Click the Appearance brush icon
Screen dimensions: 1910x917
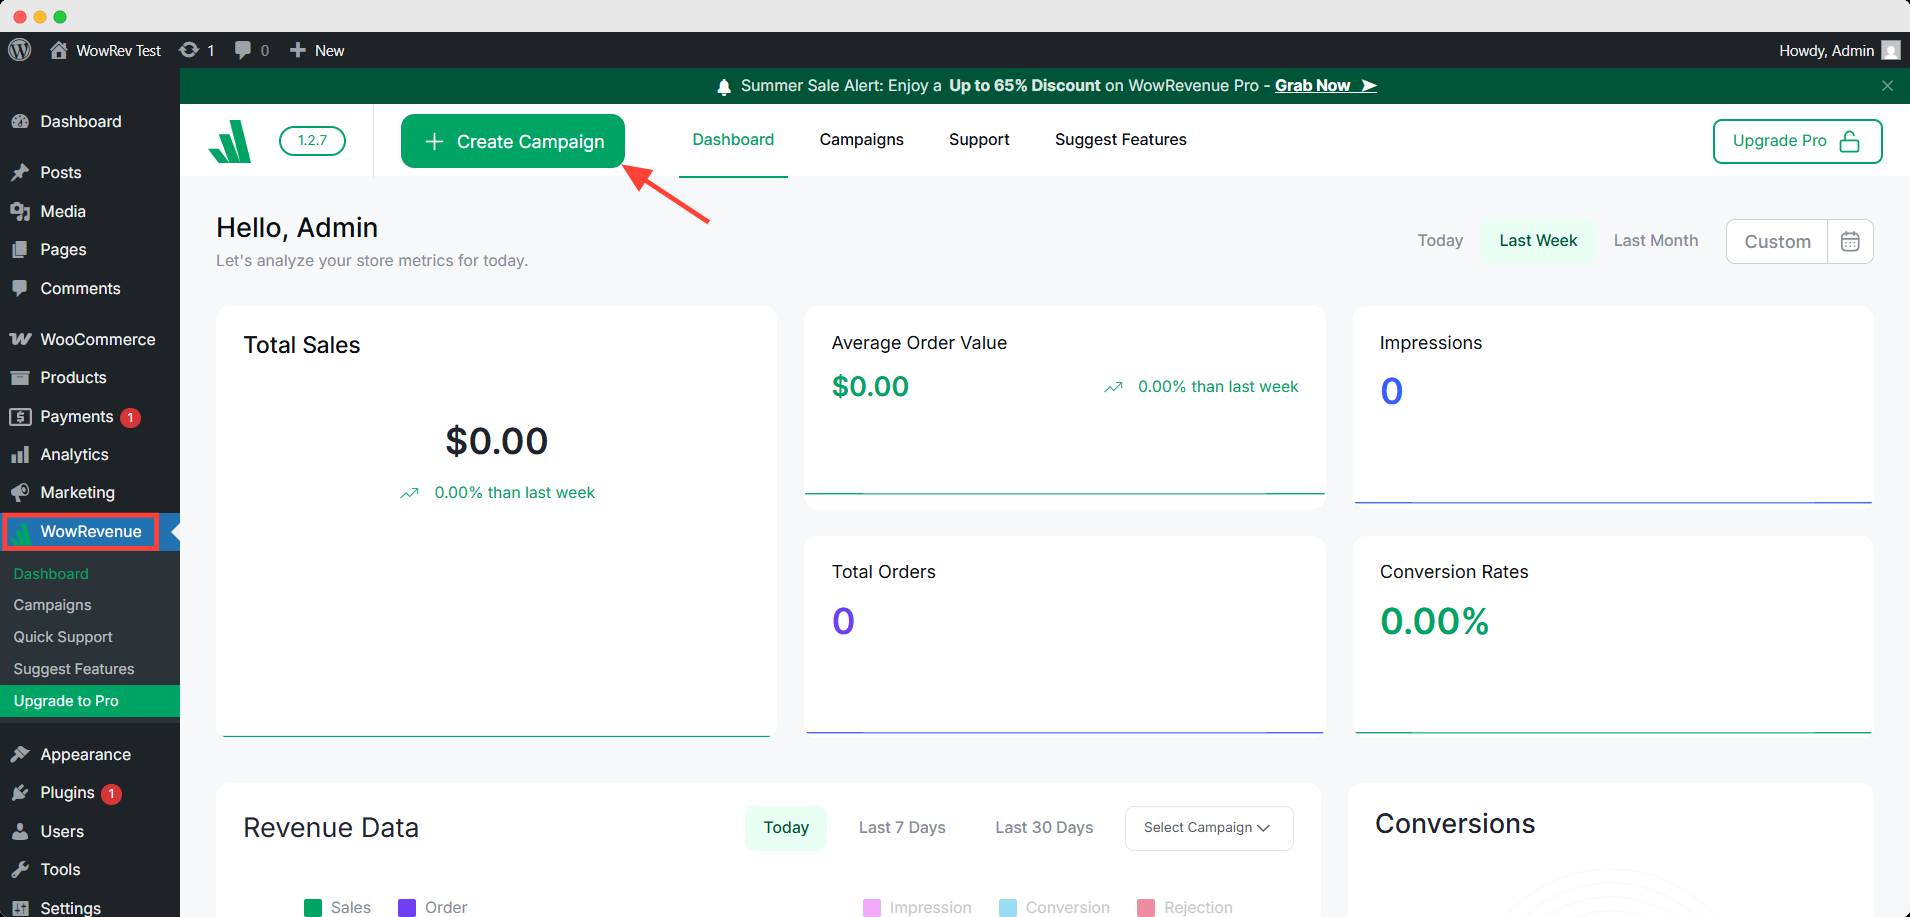point(20,754)
